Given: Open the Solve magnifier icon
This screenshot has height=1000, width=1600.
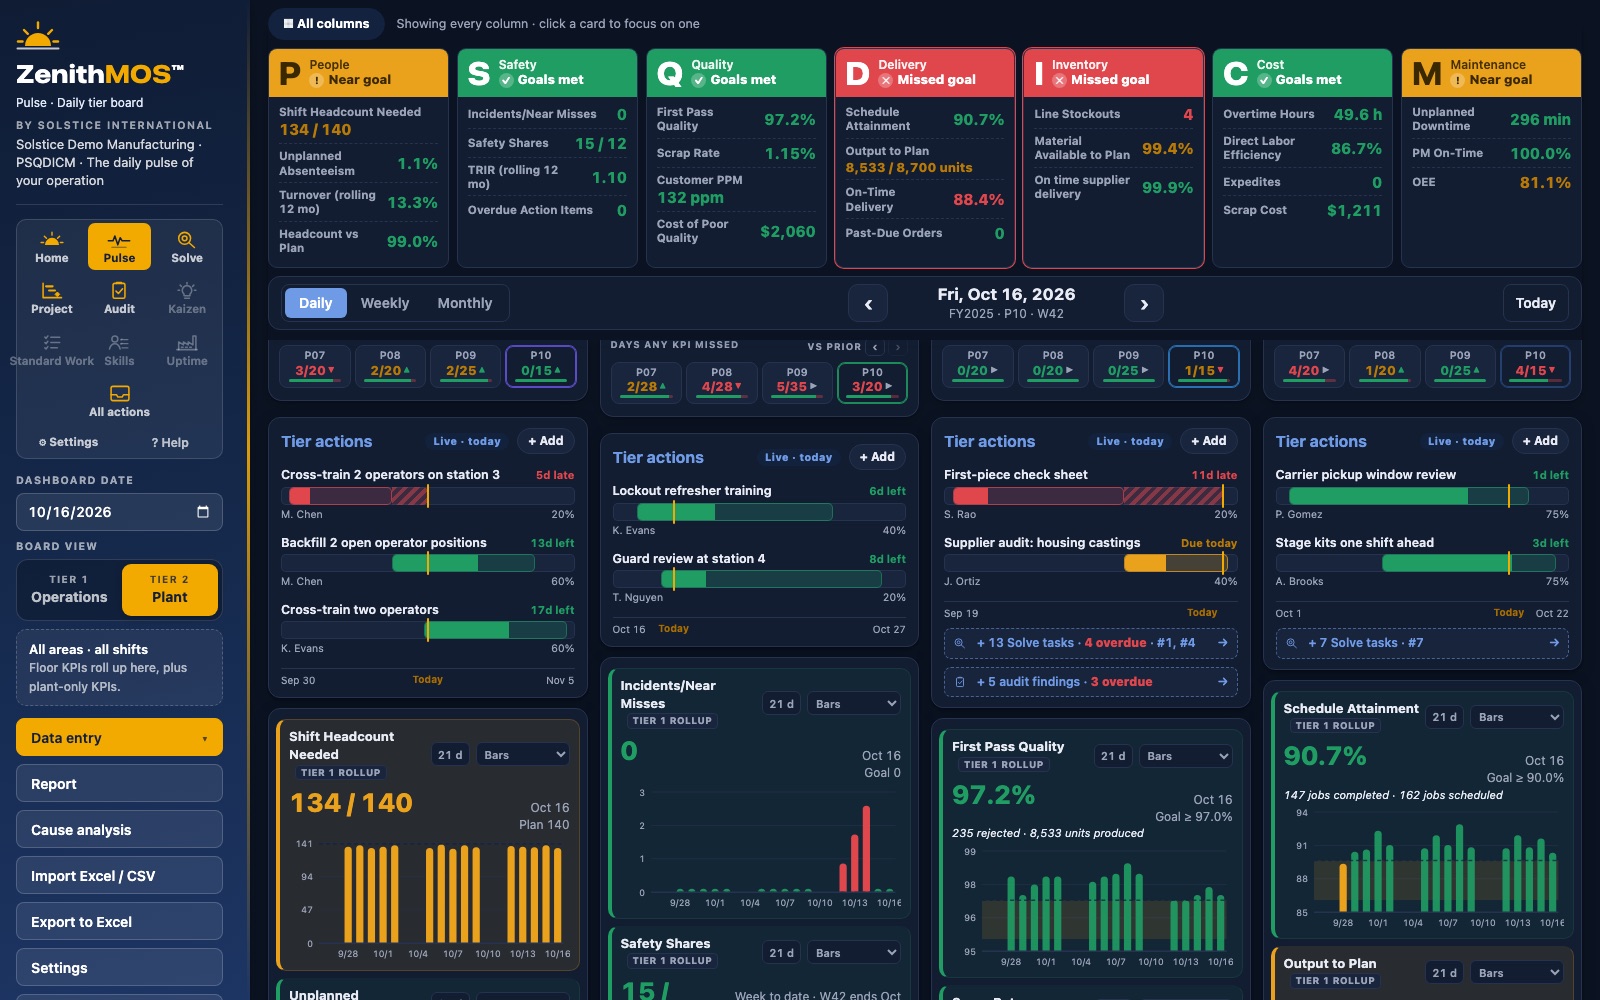Looking at the screenshot, I should click(187, 247).
